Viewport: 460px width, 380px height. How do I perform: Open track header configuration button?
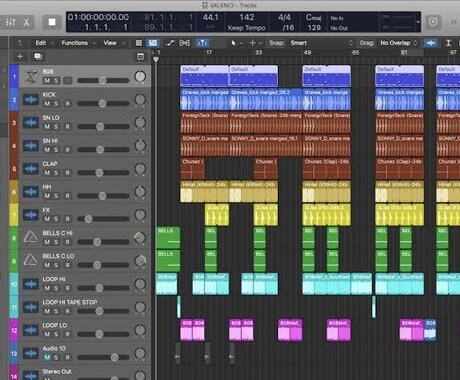coord(141,57)
